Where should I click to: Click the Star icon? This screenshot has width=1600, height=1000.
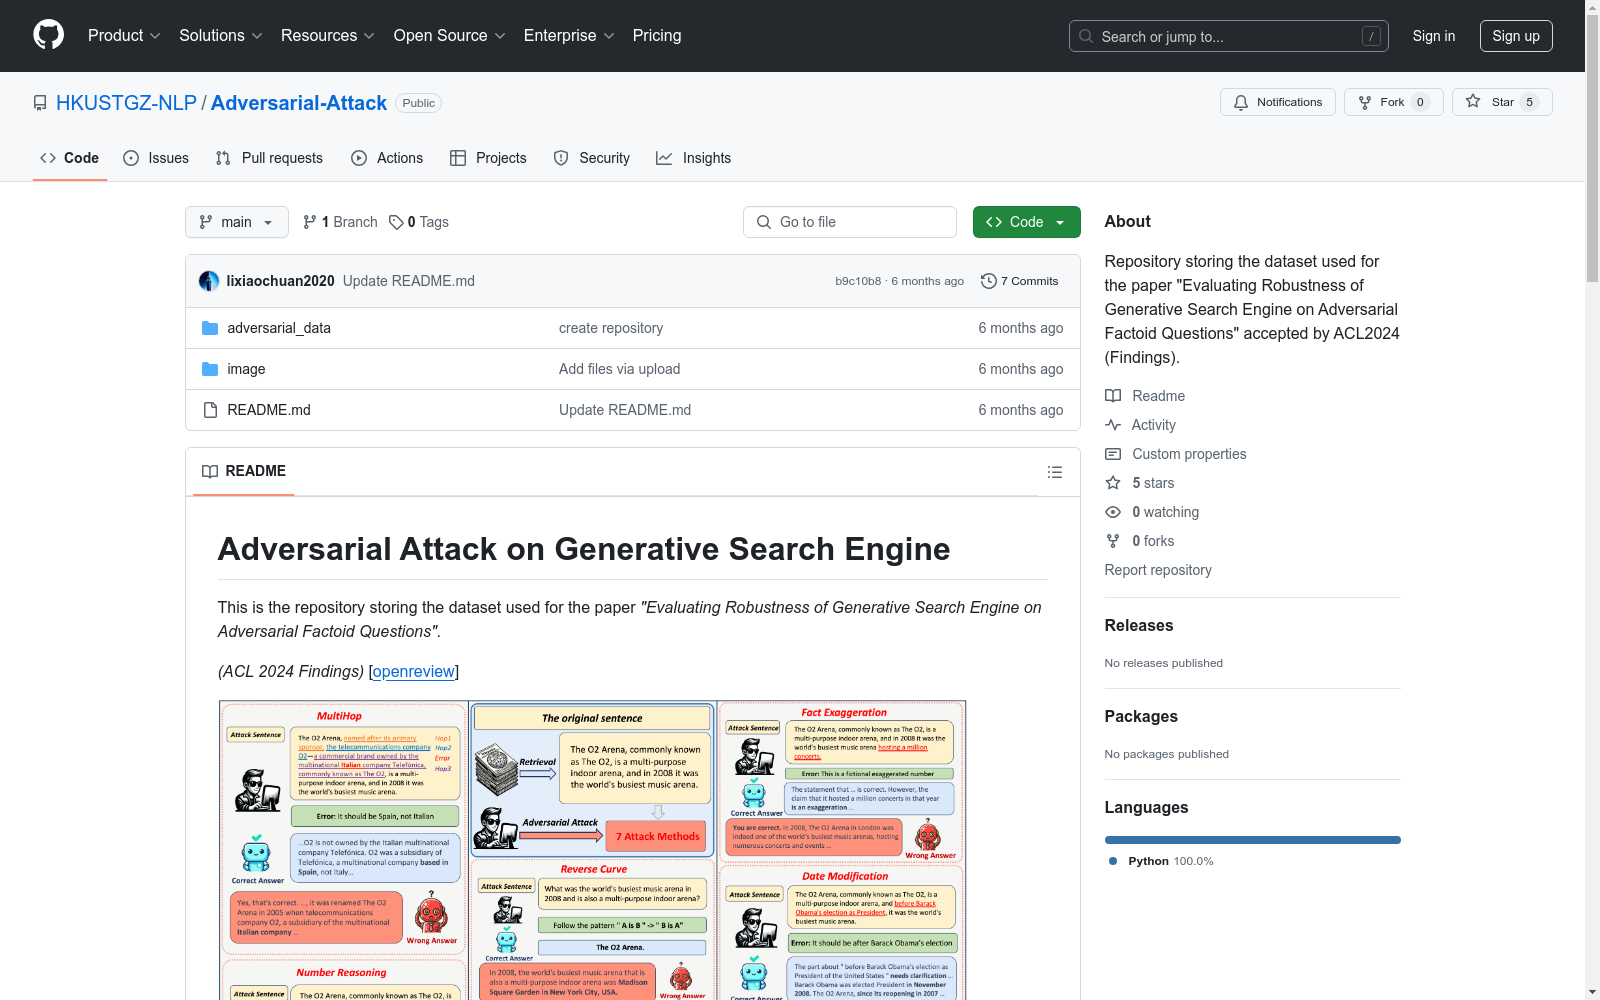point(1473,101)
